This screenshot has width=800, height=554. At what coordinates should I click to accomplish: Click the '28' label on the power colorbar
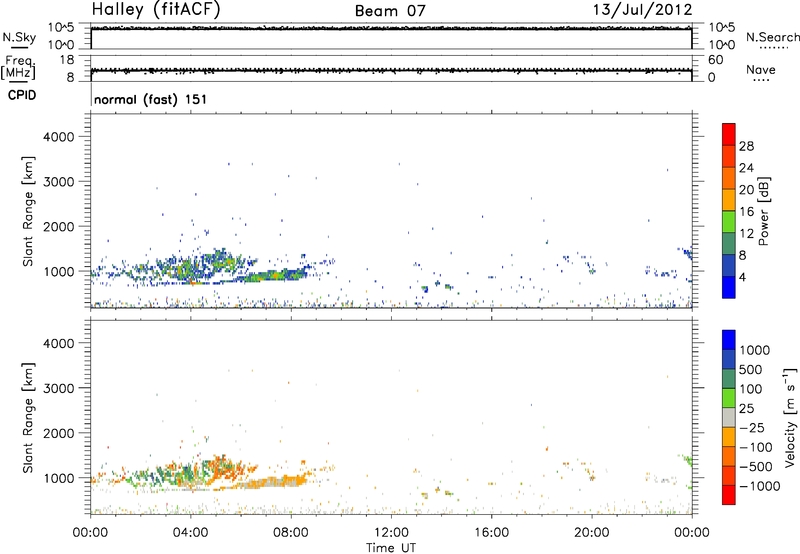[x=746, y=146]
